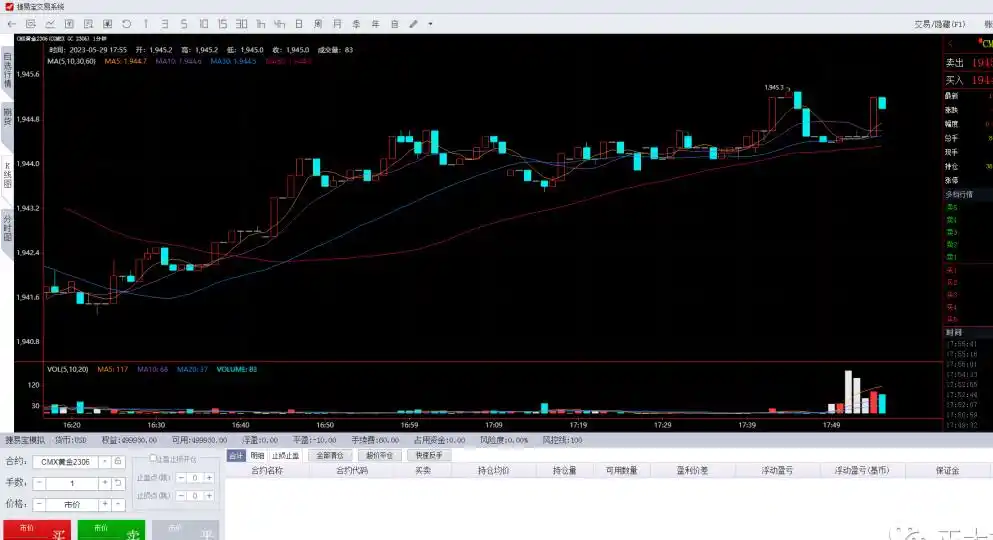
Task: Choose custom (自) chart period
Action: tap(395, 24)
